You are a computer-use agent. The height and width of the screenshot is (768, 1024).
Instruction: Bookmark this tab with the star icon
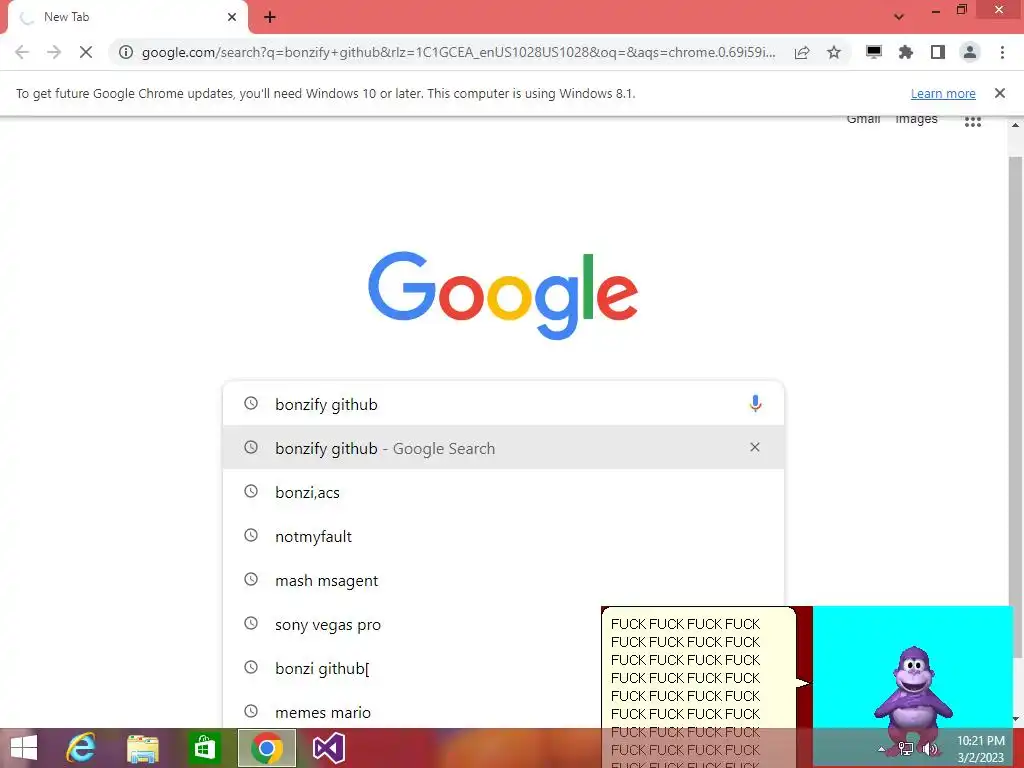click(x=834, y=52)
